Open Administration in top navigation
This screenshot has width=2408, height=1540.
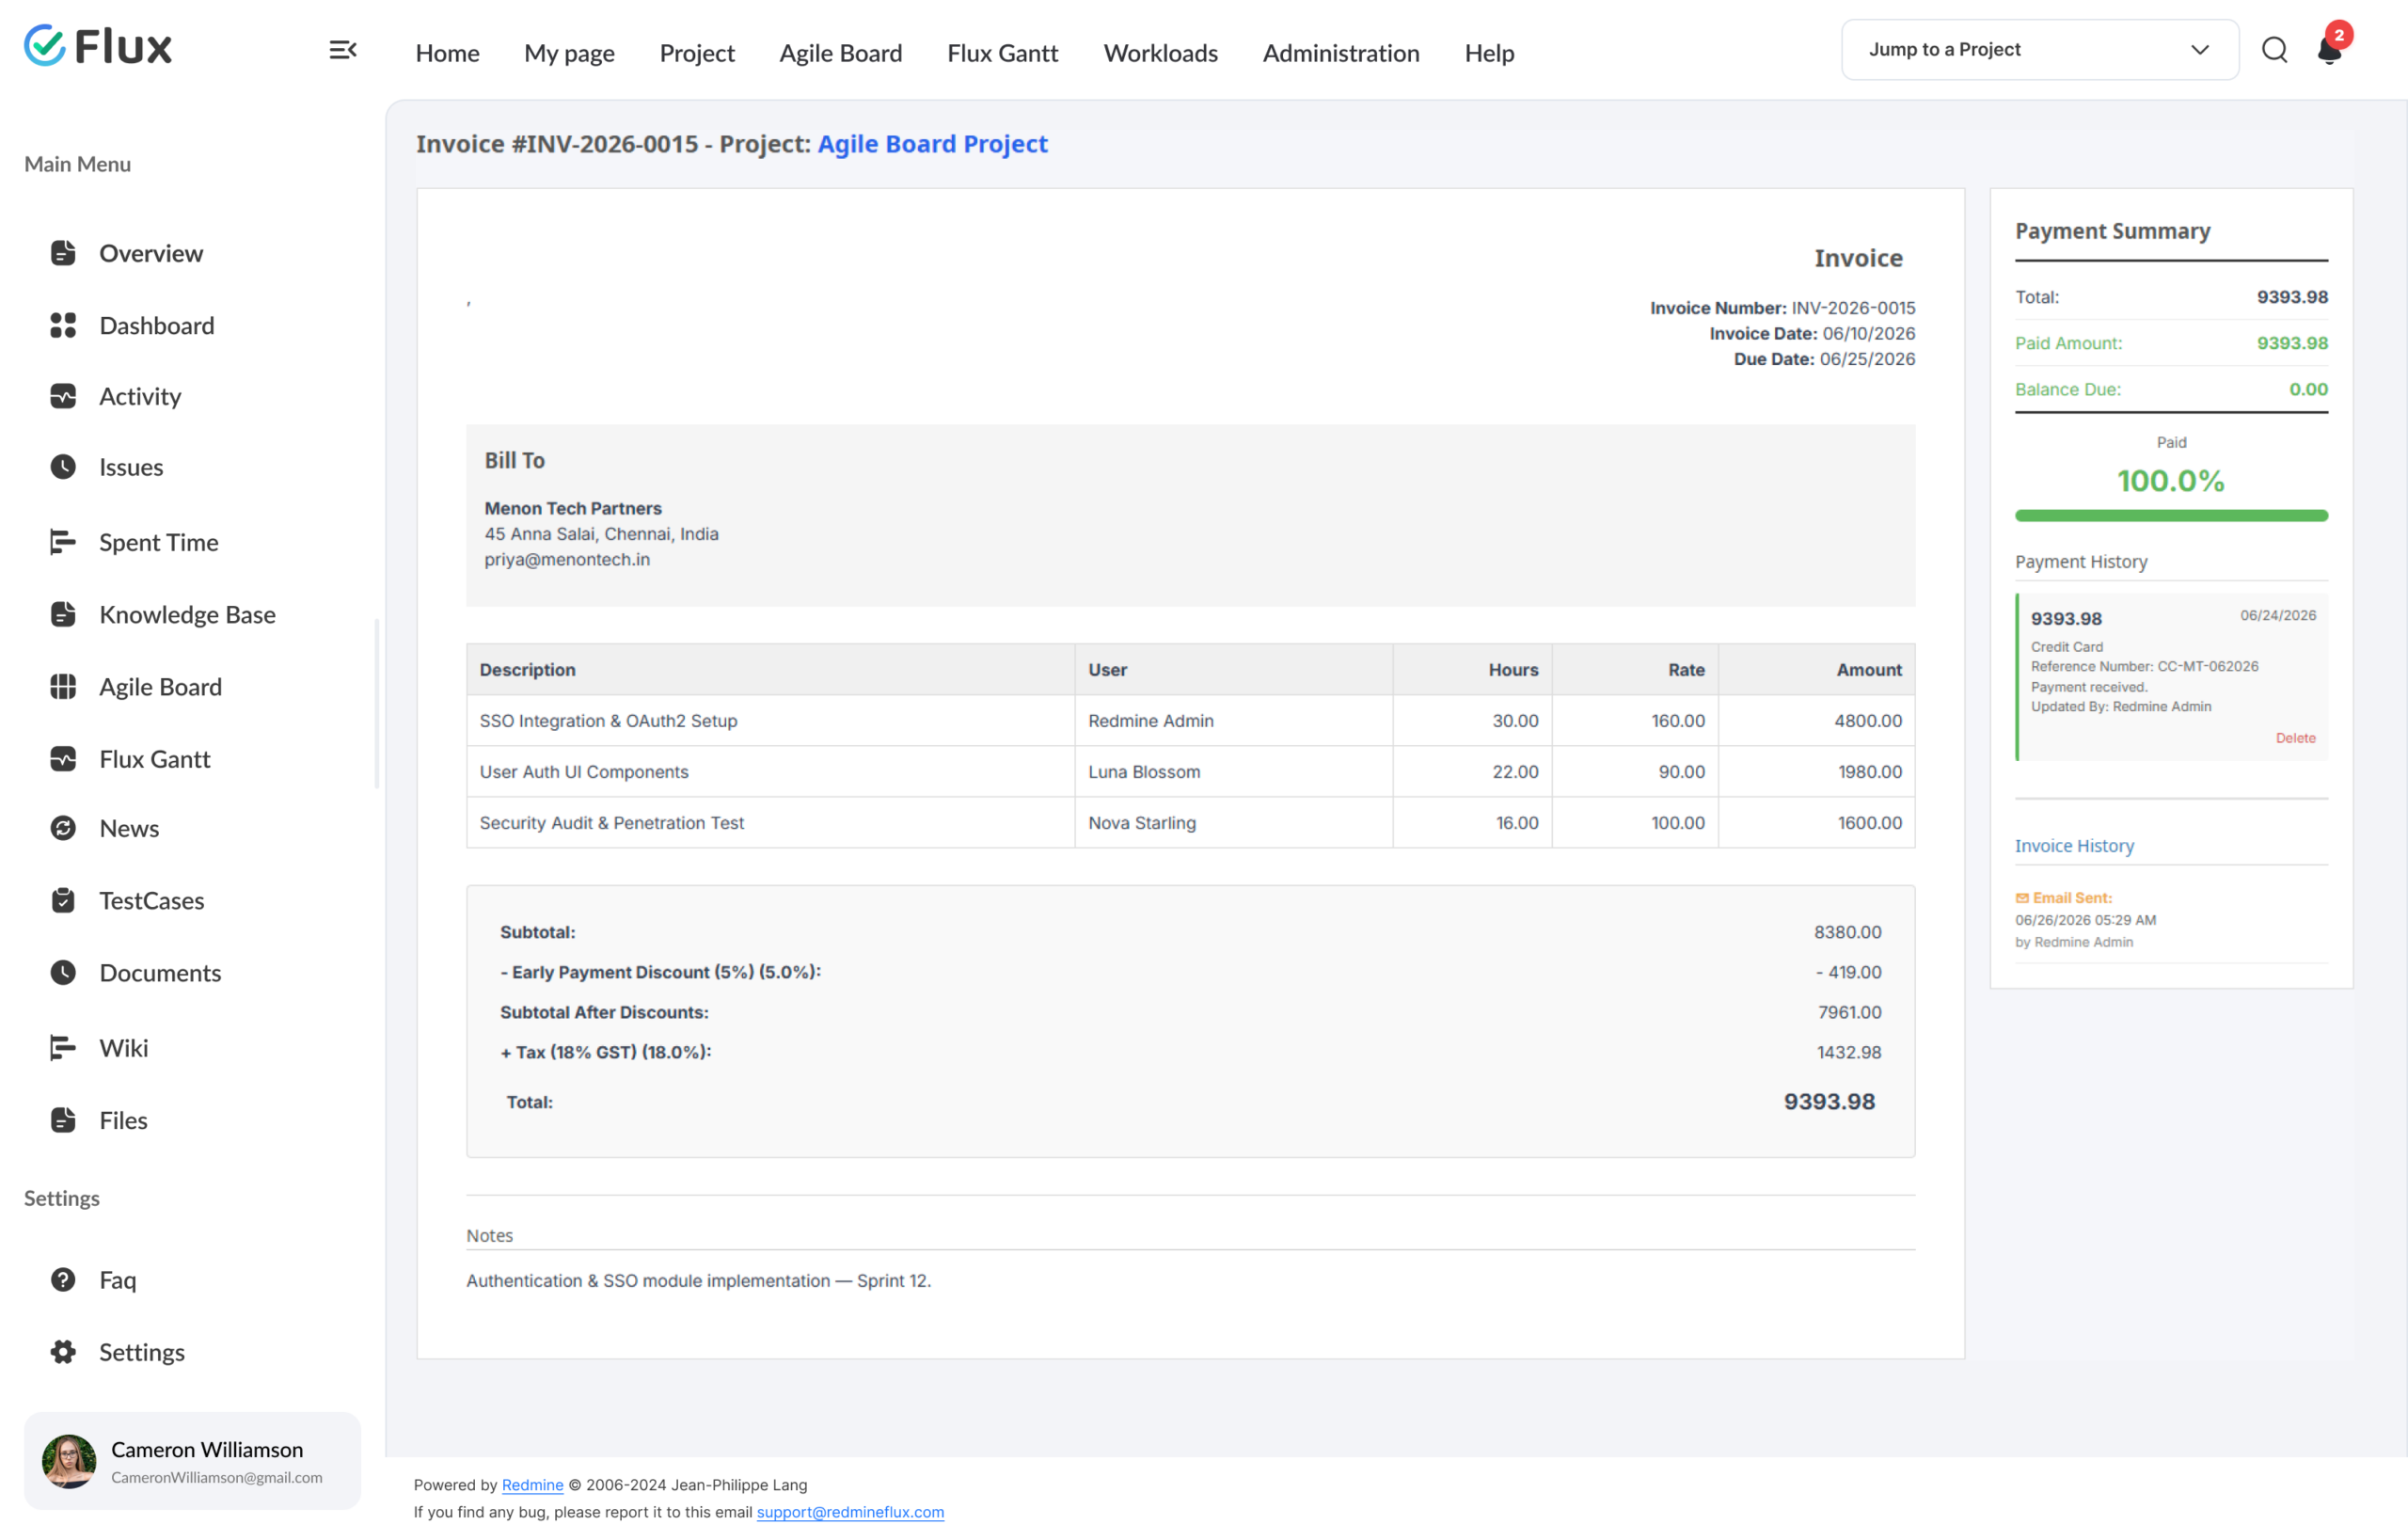(1340, 53)
